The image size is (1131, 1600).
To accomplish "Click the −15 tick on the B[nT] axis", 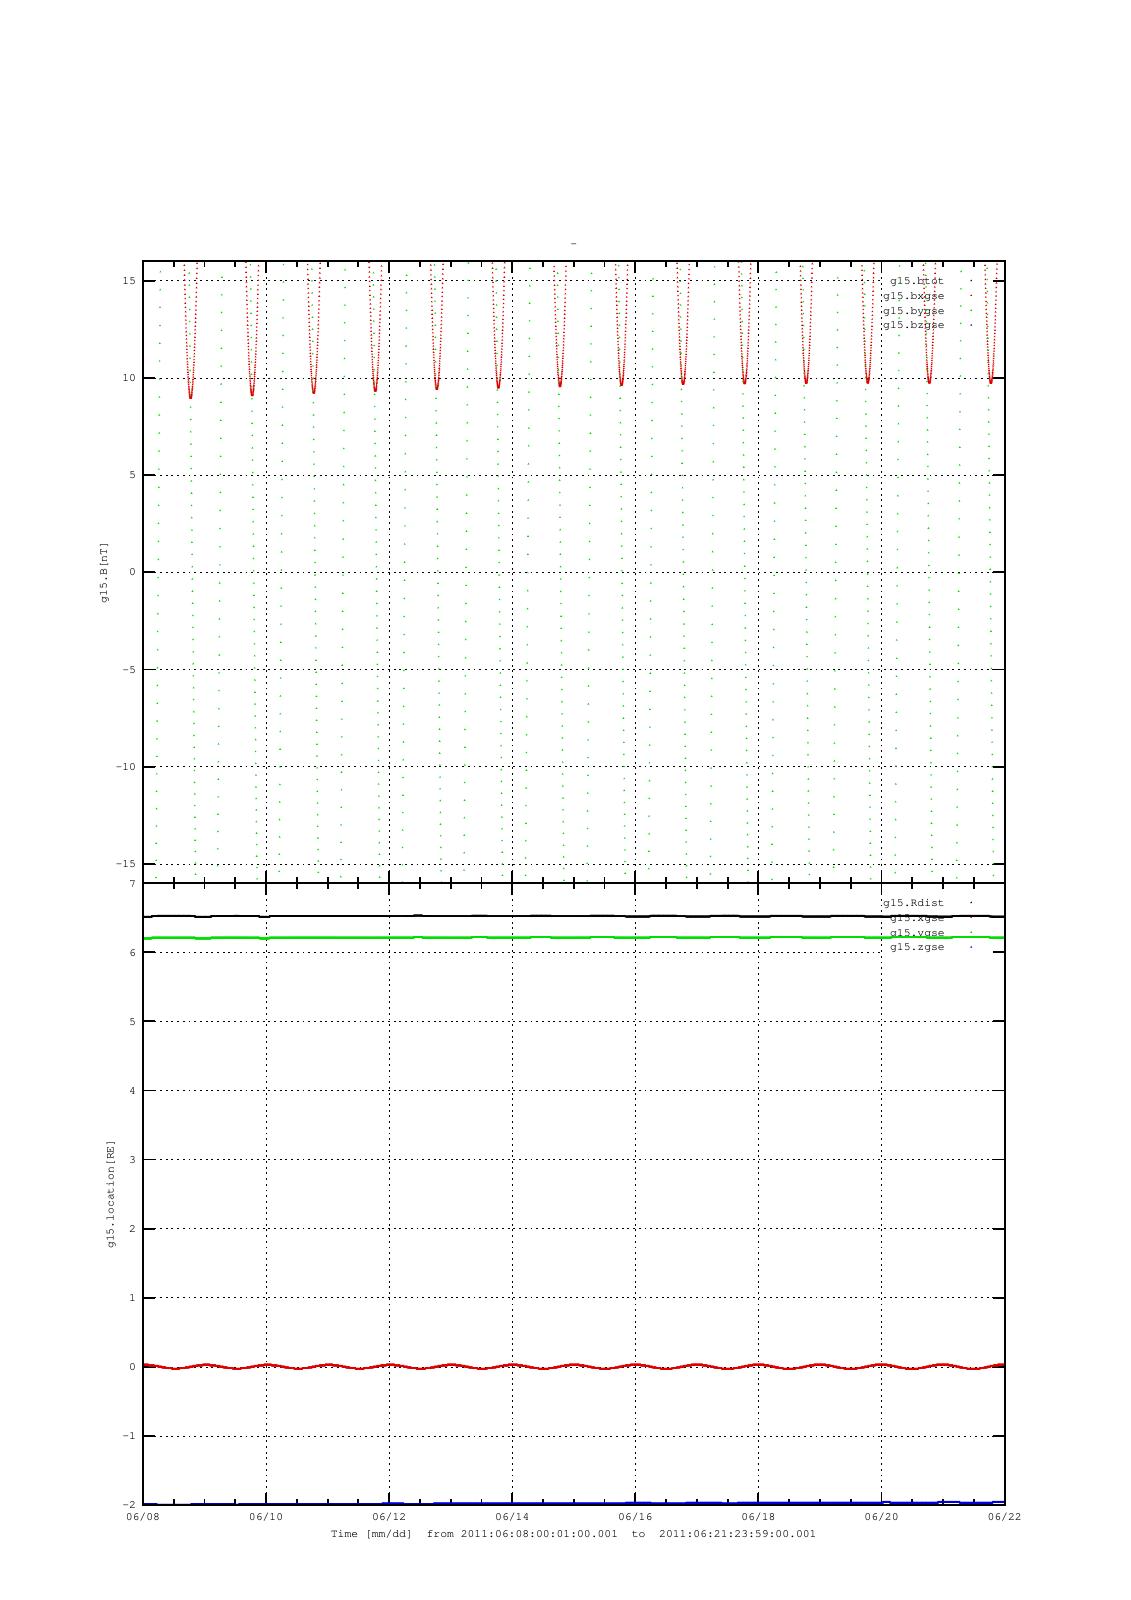I will [x=126, y=864].
